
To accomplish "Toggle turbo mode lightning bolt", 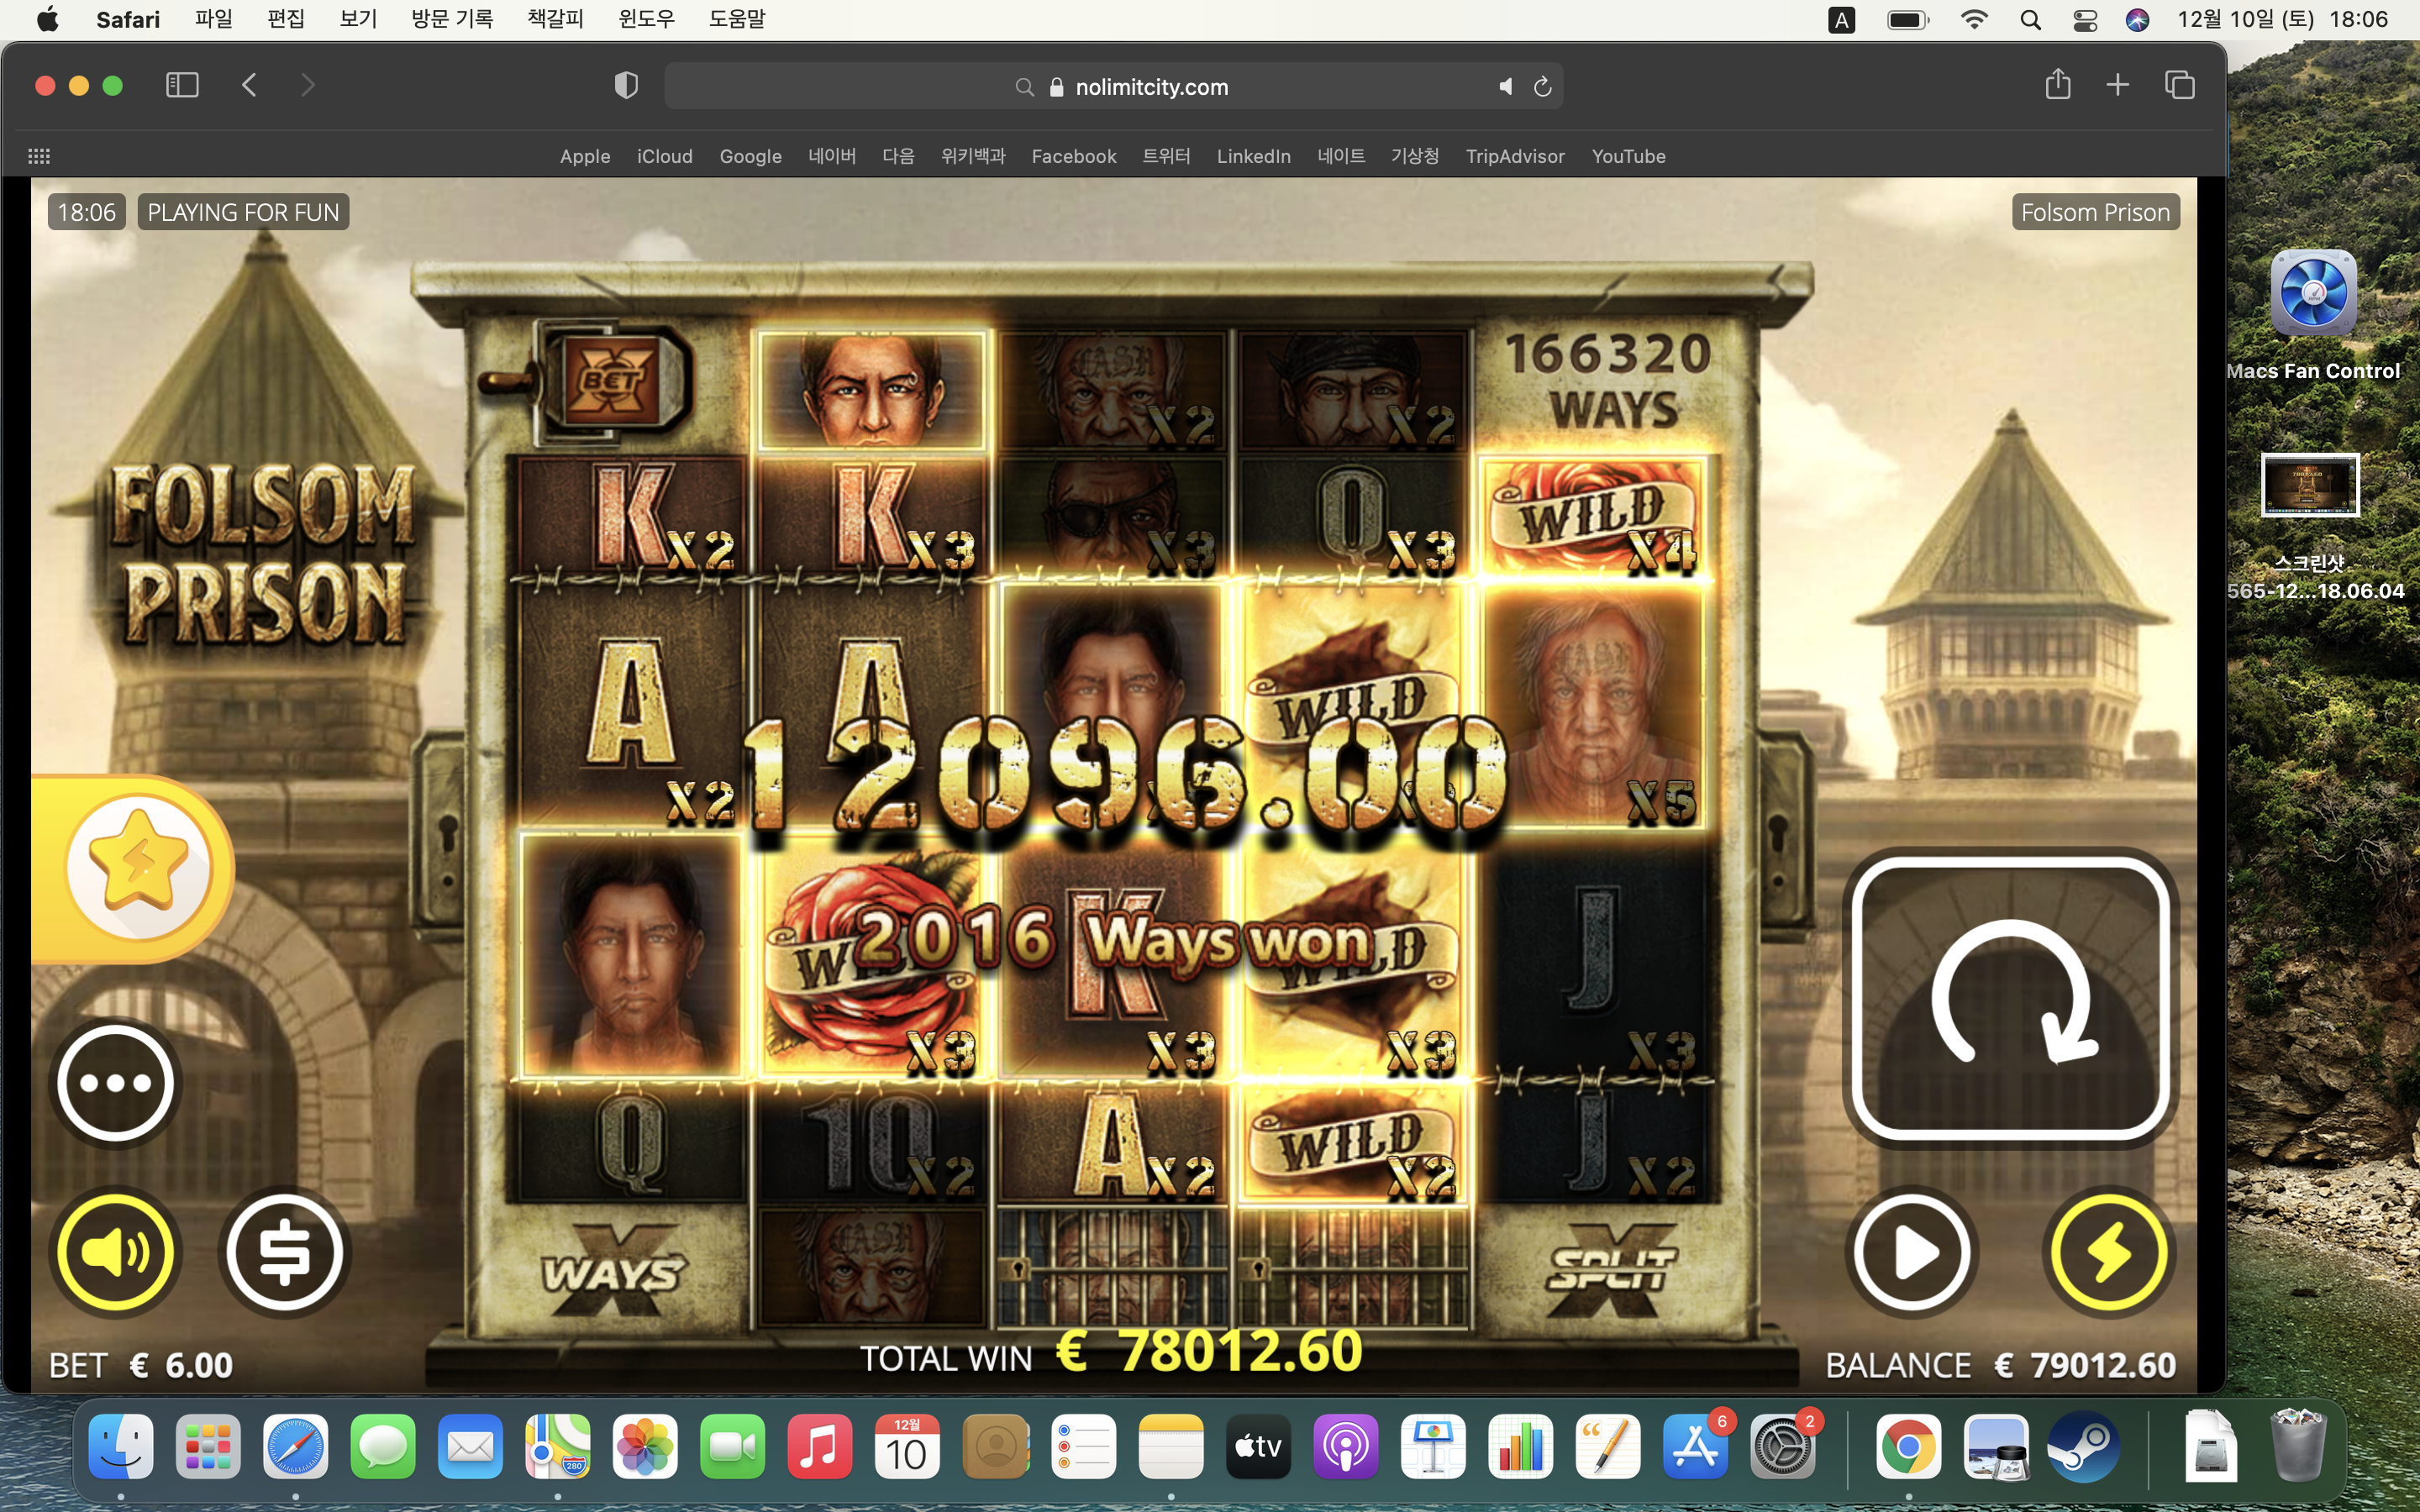I will point(2109,1252).
